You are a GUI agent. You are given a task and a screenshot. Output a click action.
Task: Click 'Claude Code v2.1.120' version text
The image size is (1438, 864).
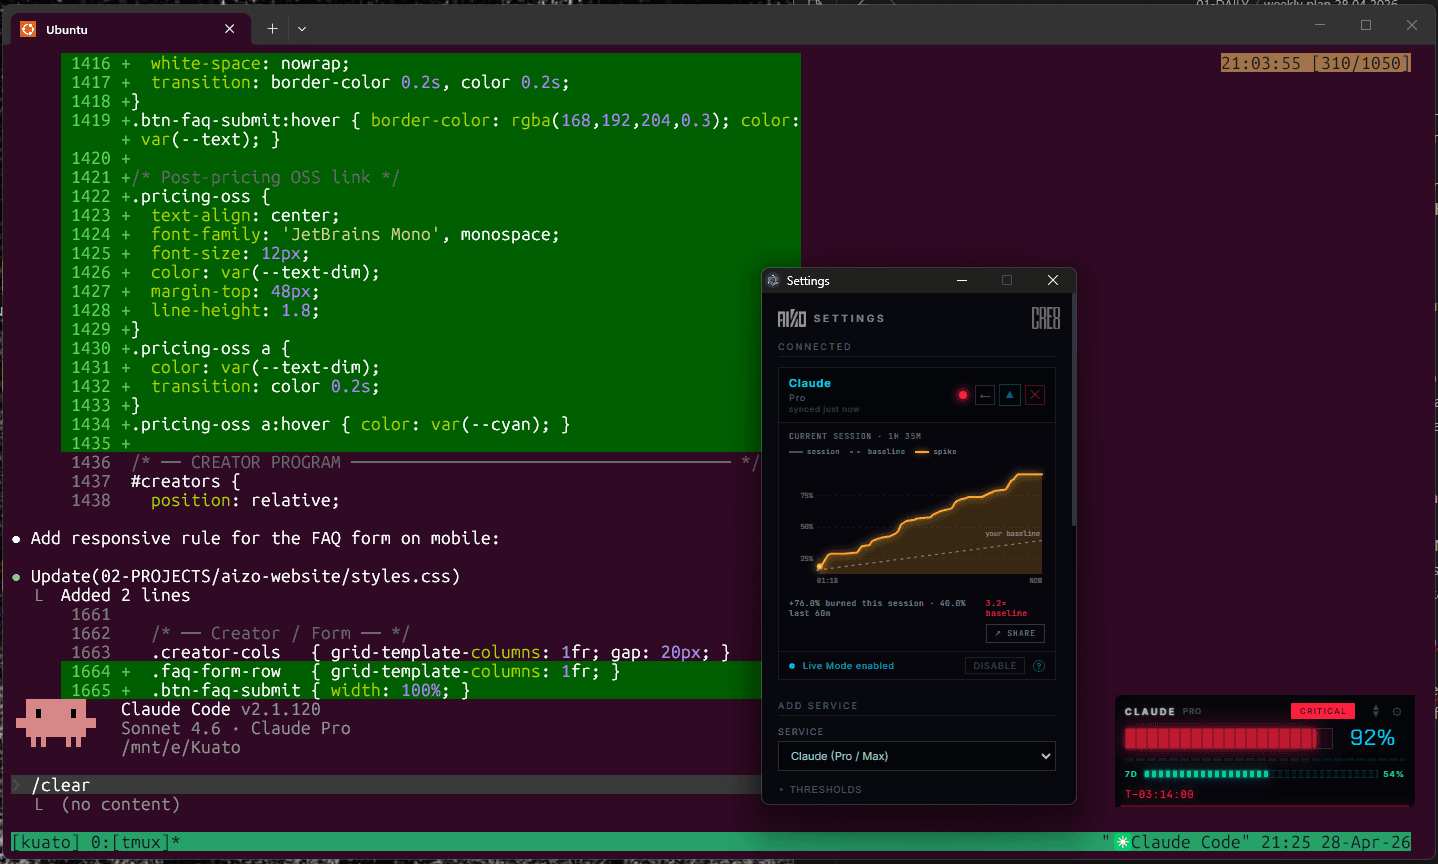coord(221,709)
